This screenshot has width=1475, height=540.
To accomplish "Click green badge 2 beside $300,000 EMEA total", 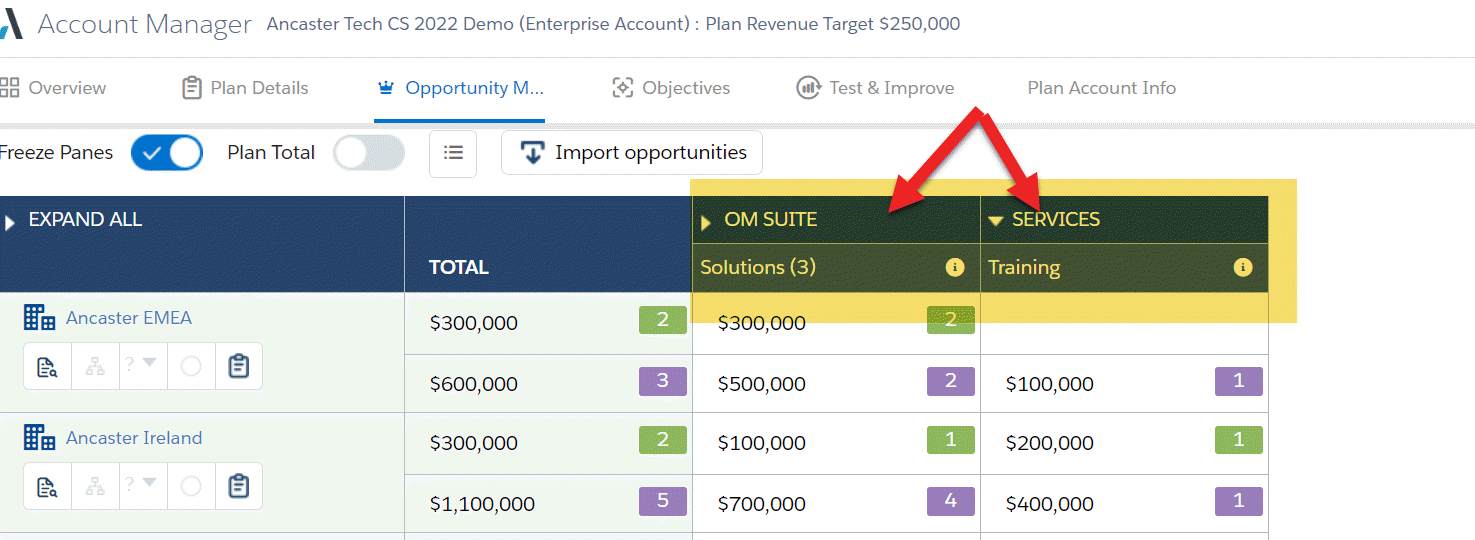I will 663,320.
